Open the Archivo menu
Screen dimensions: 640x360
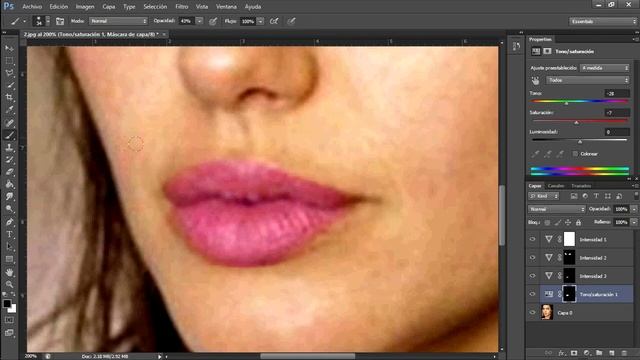pos(32,7)
